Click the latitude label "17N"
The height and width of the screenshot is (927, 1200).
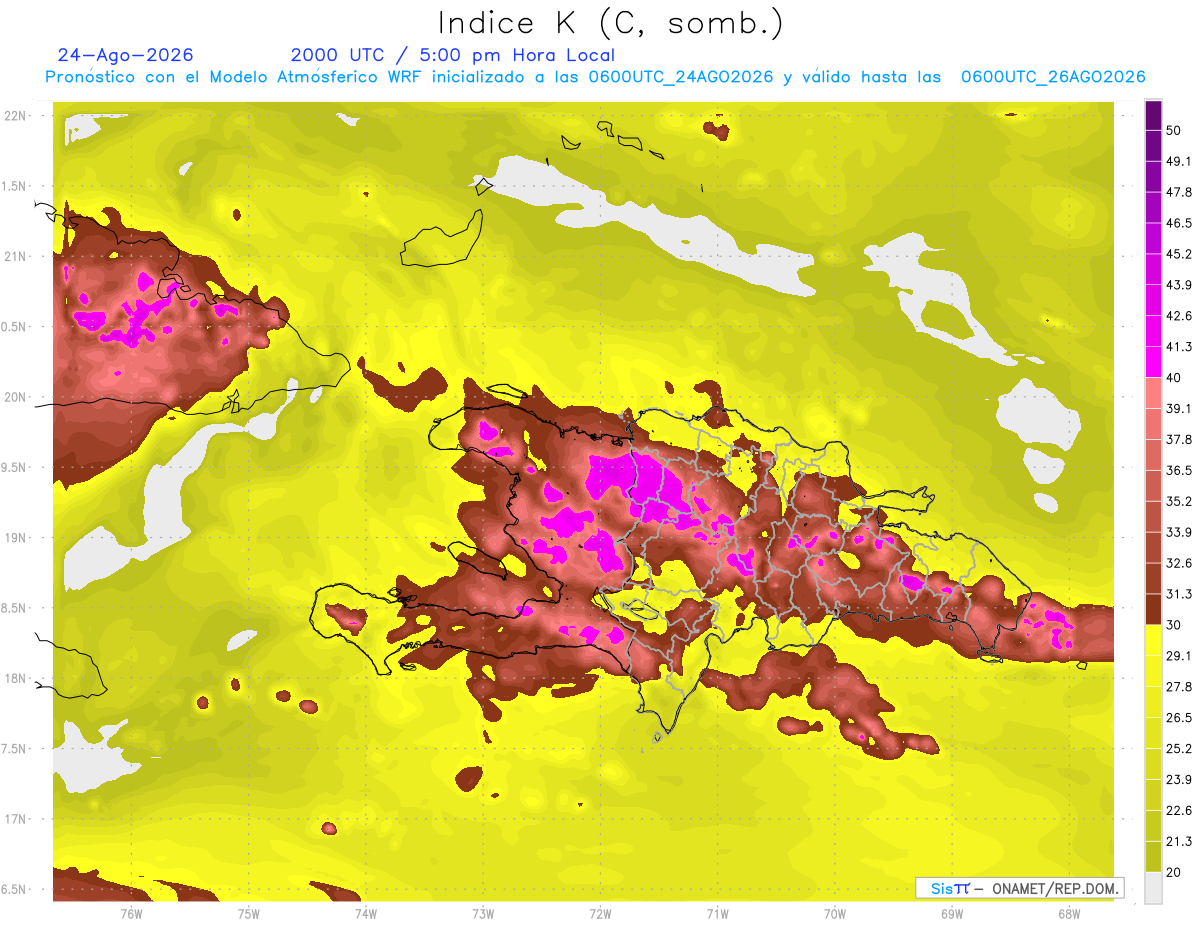(15, 819)
